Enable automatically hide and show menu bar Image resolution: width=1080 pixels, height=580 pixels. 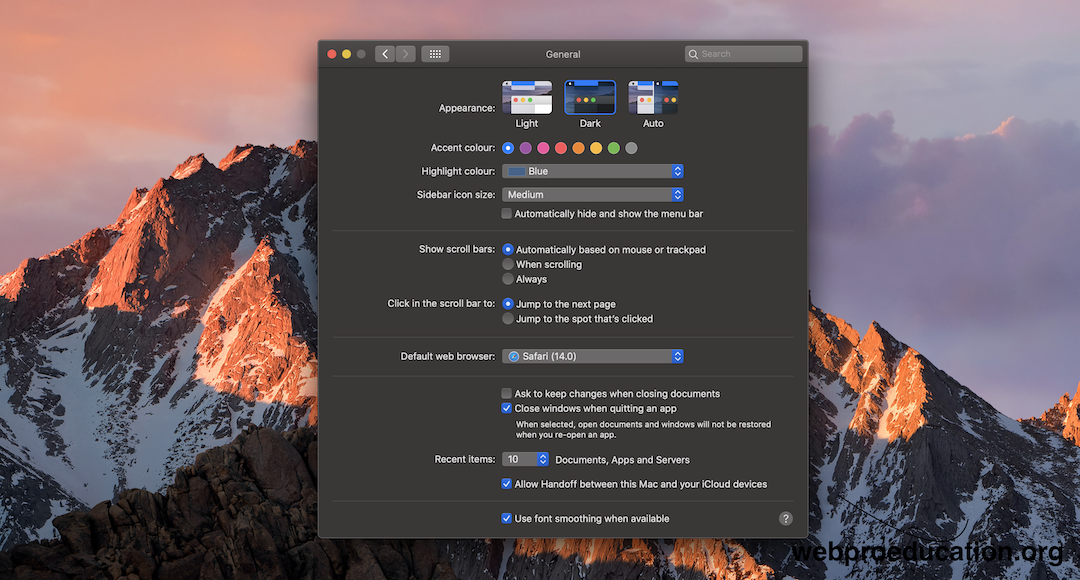[x=507, y=214]
